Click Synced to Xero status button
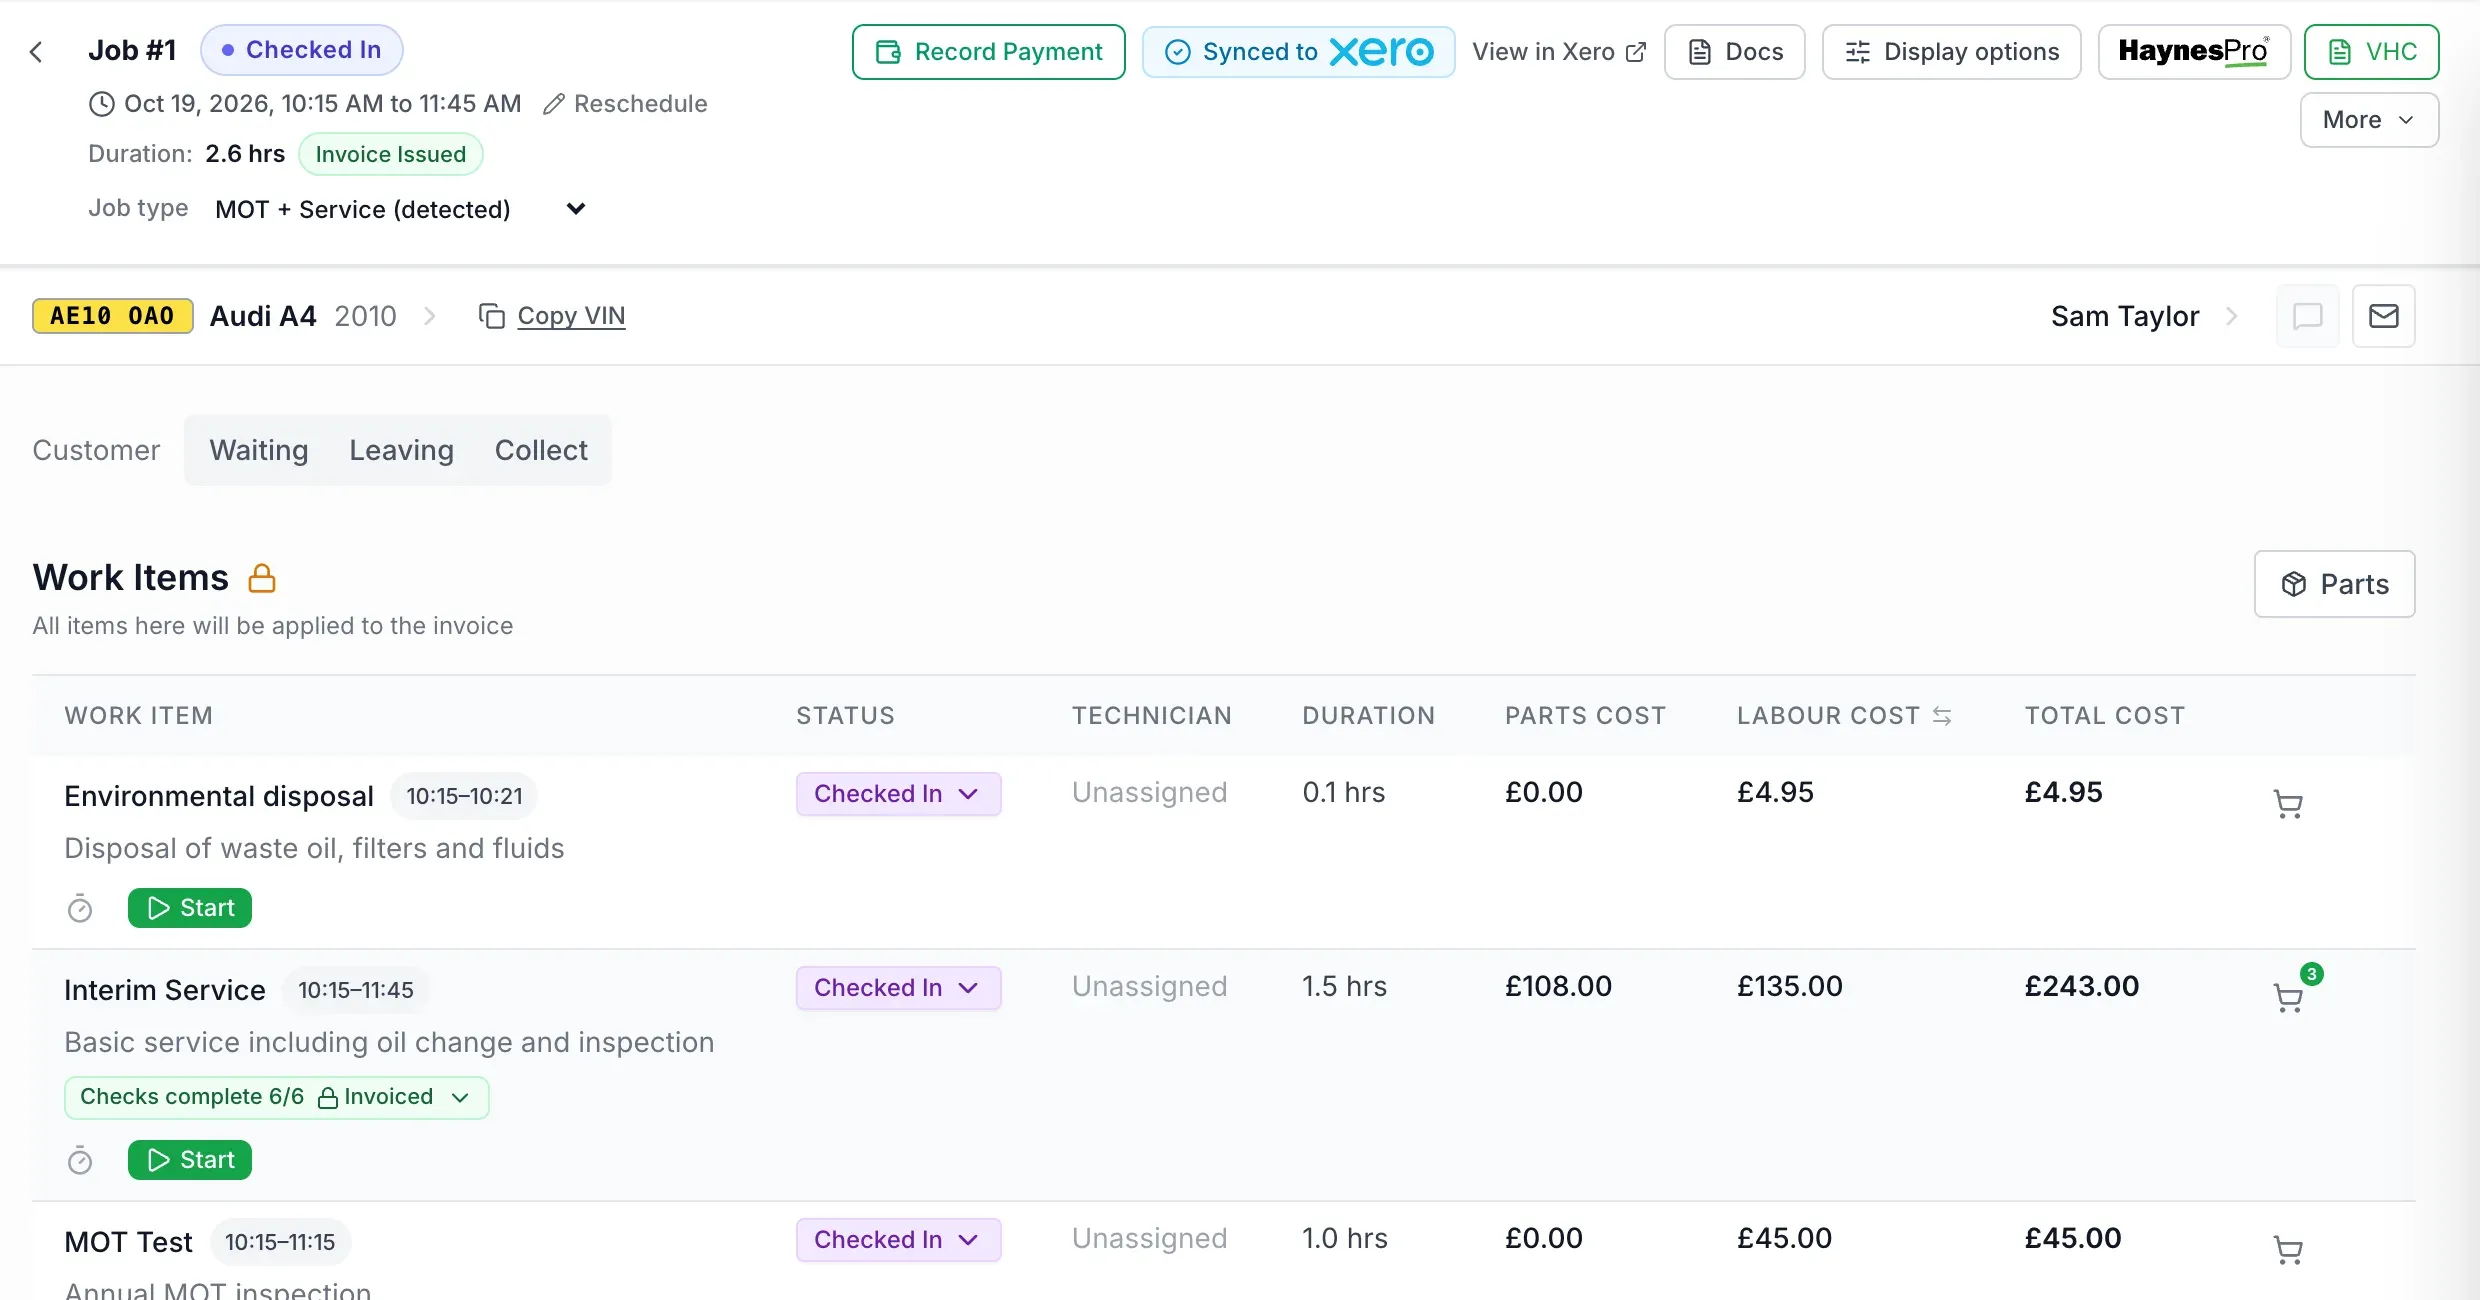 click(x=1298, y=52)
